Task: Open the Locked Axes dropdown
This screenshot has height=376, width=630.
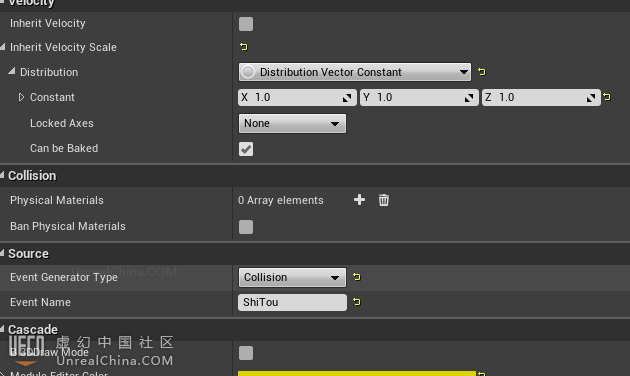Action: 292,123
